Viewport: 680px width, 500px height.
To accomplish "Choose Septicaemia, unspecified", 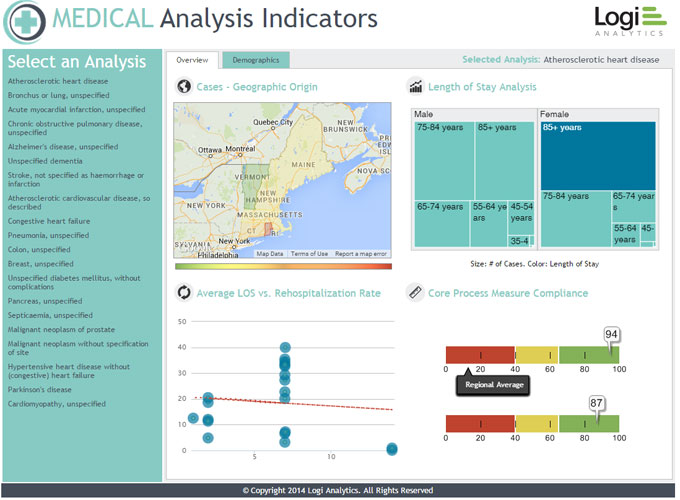I will [x=50, y=315].
